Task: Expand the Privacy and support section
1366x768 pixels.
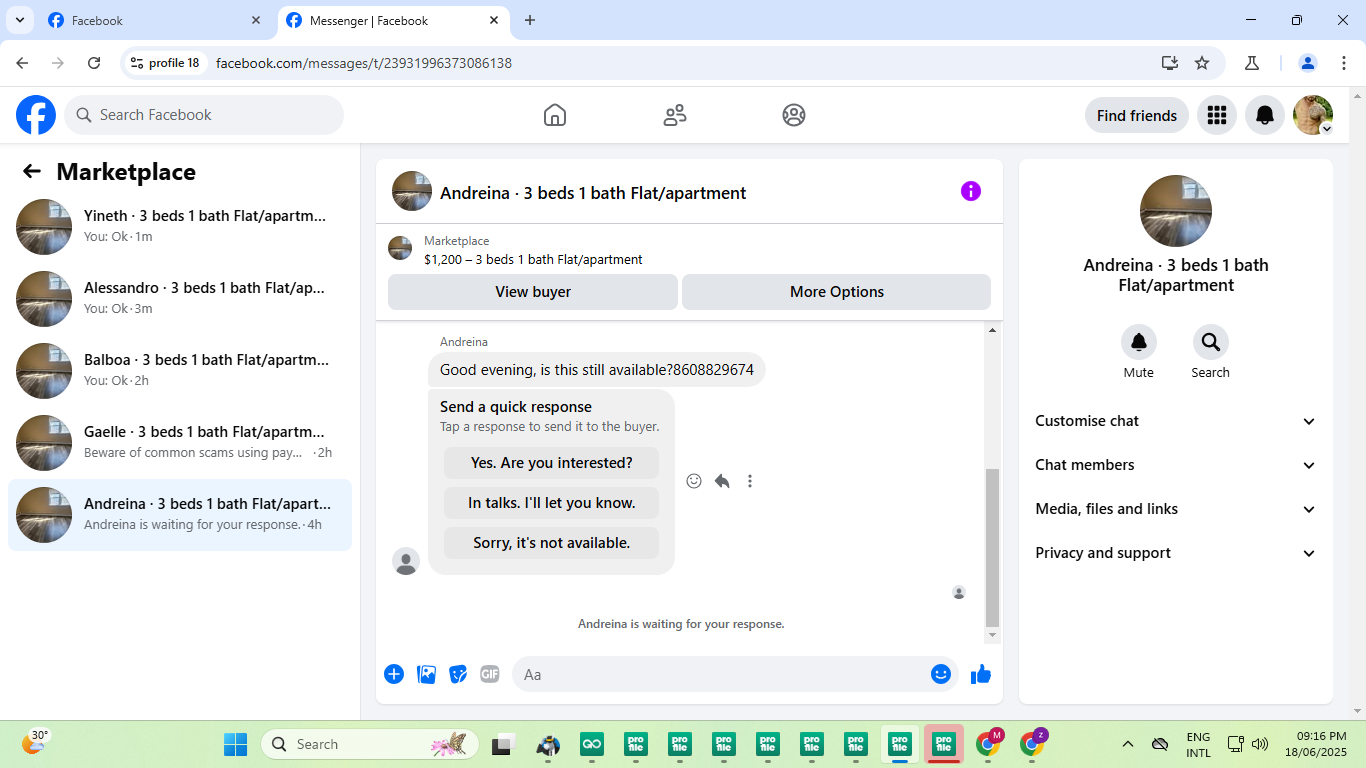Action: [x=1176, y=553]
